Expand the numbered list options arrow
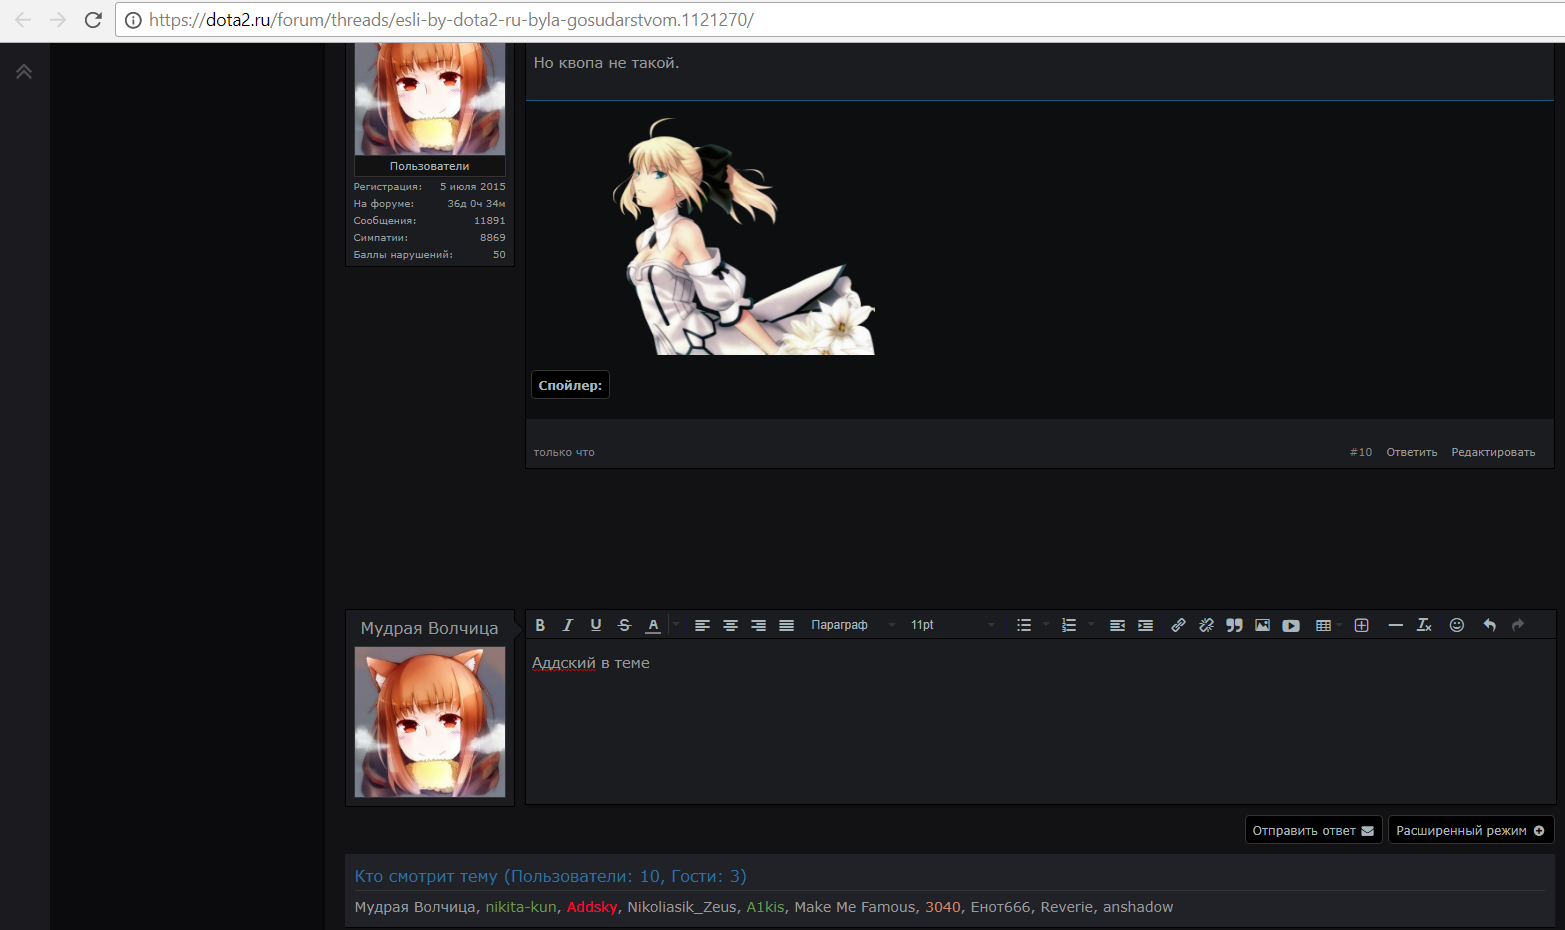The image size is (1565, 930). [1089, 624]
